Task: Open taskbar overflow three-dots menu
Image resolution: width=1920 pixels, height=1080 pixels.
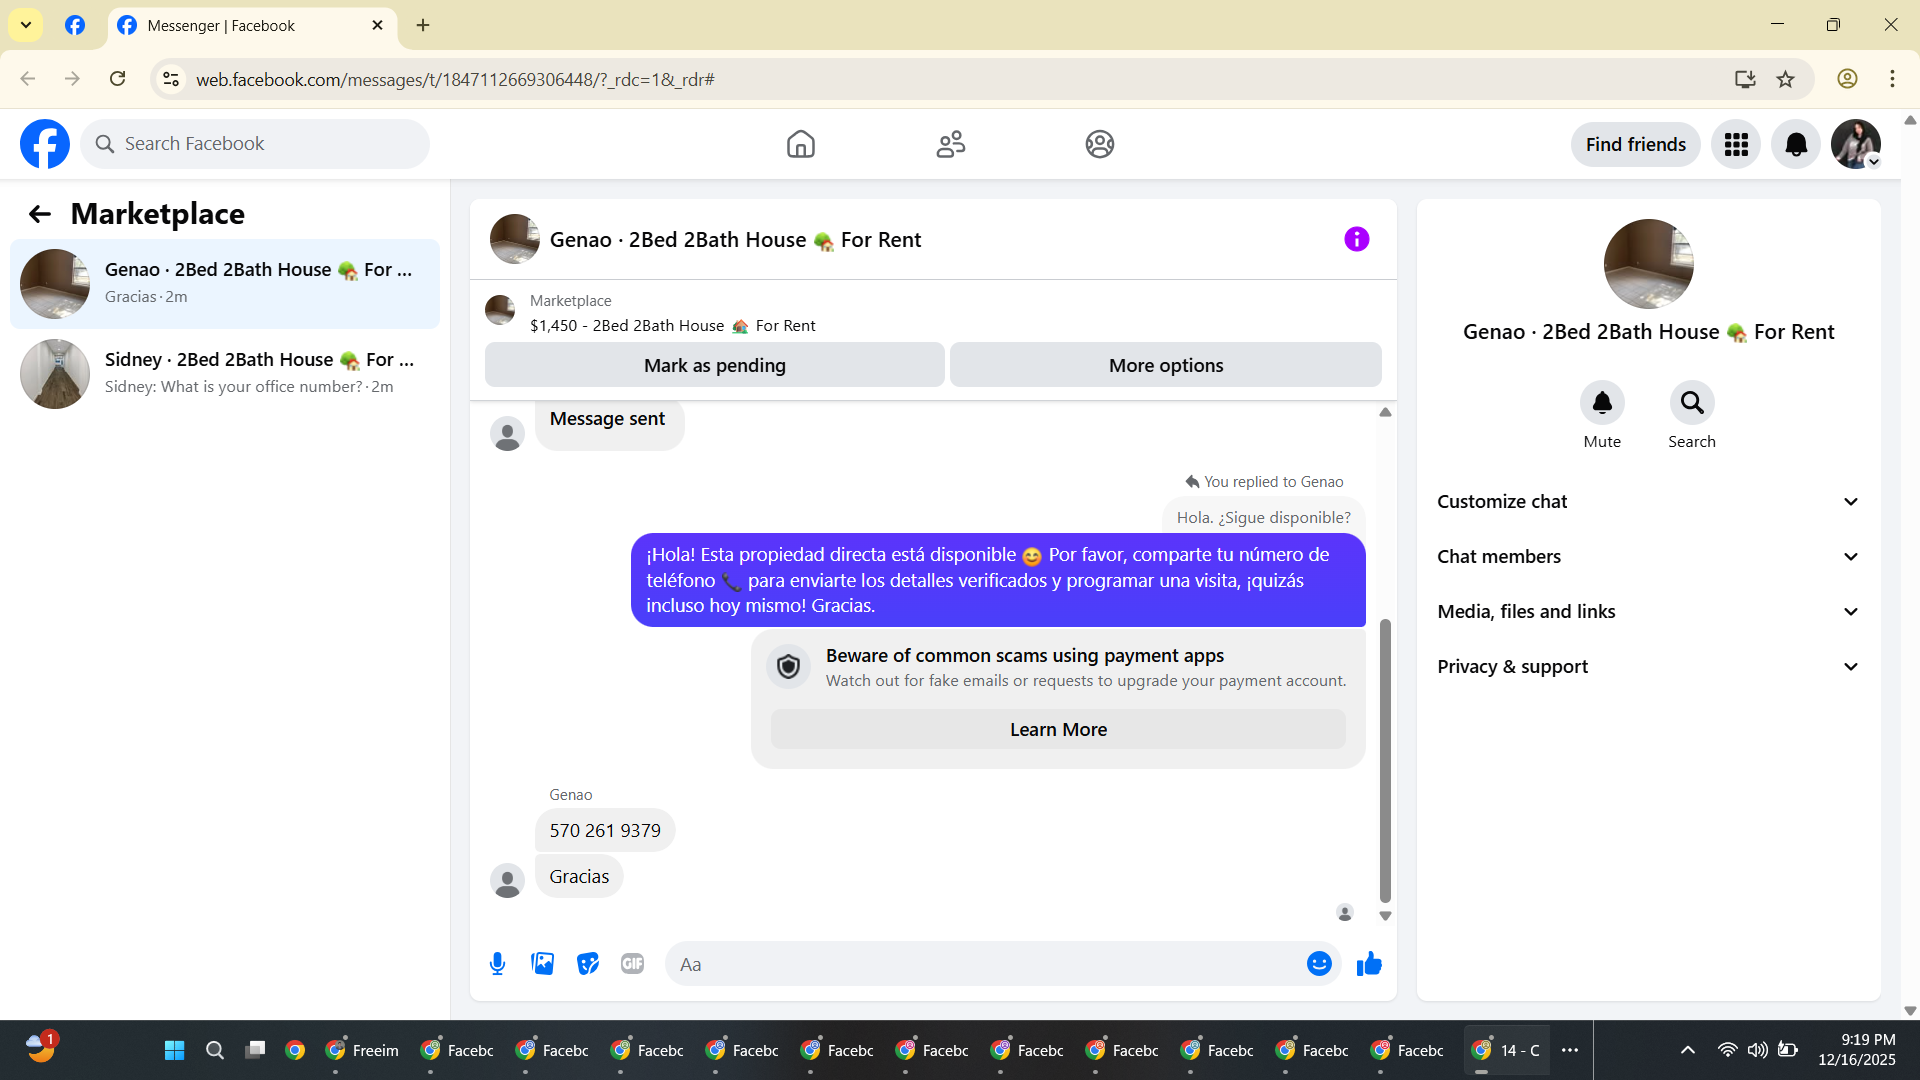Action: click(x=1570, y=1050)
